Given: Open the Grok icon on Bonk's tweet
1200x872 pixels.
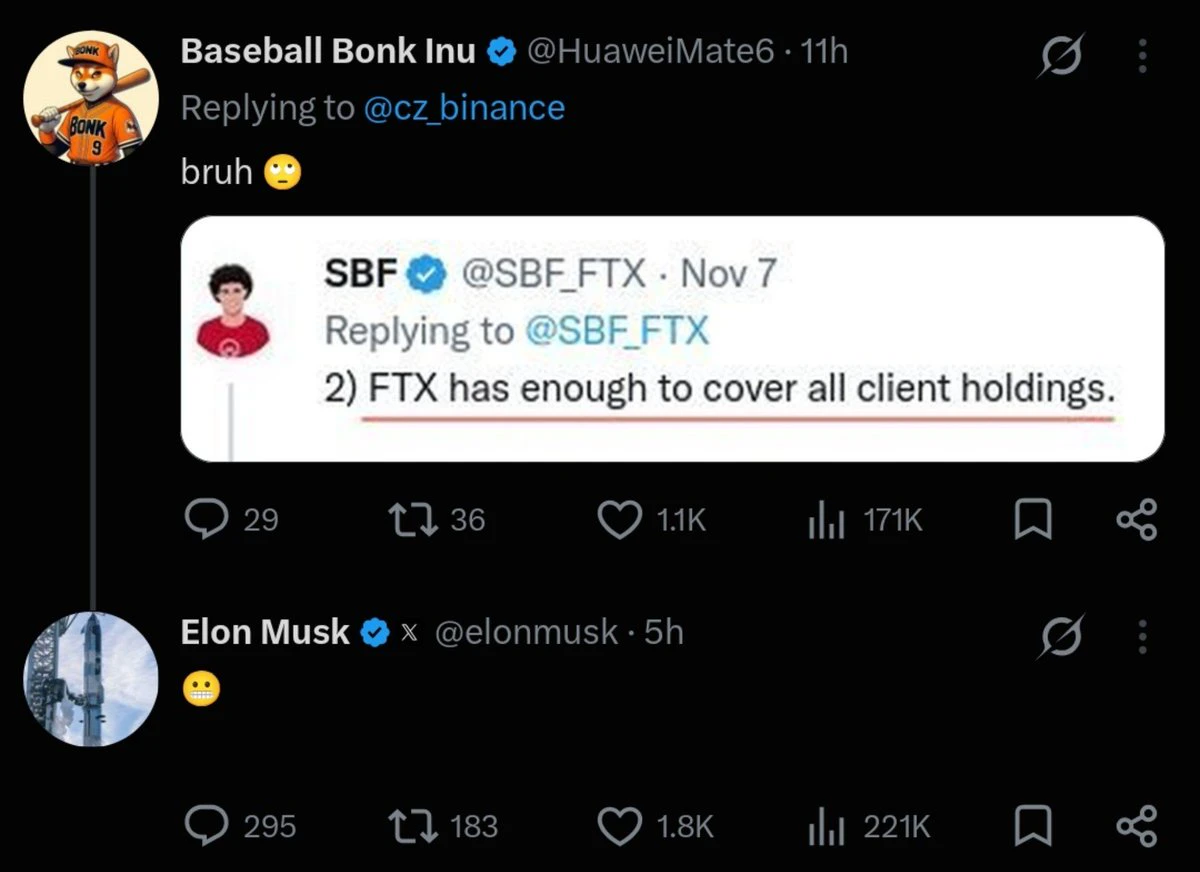Looking at the screenshot, I should pos(1060,58).
